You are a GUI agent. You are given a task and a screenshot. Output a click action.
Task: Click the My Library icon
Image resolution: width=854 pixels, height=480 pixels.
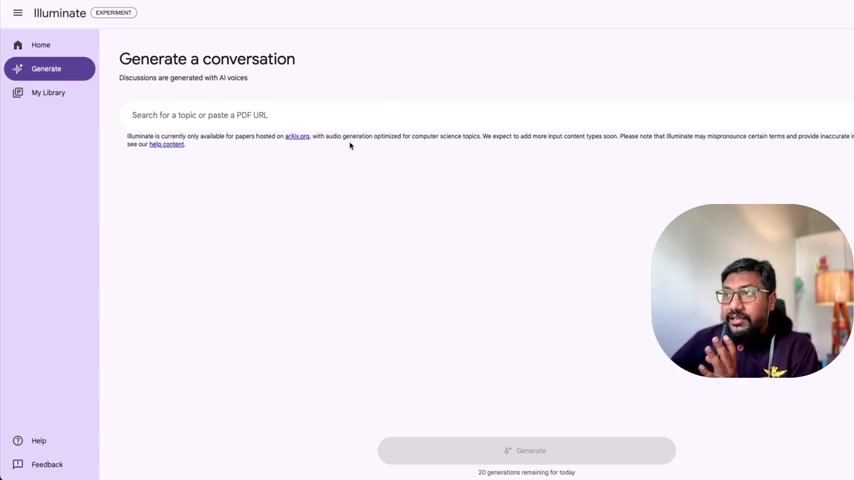tap(17, 93)
